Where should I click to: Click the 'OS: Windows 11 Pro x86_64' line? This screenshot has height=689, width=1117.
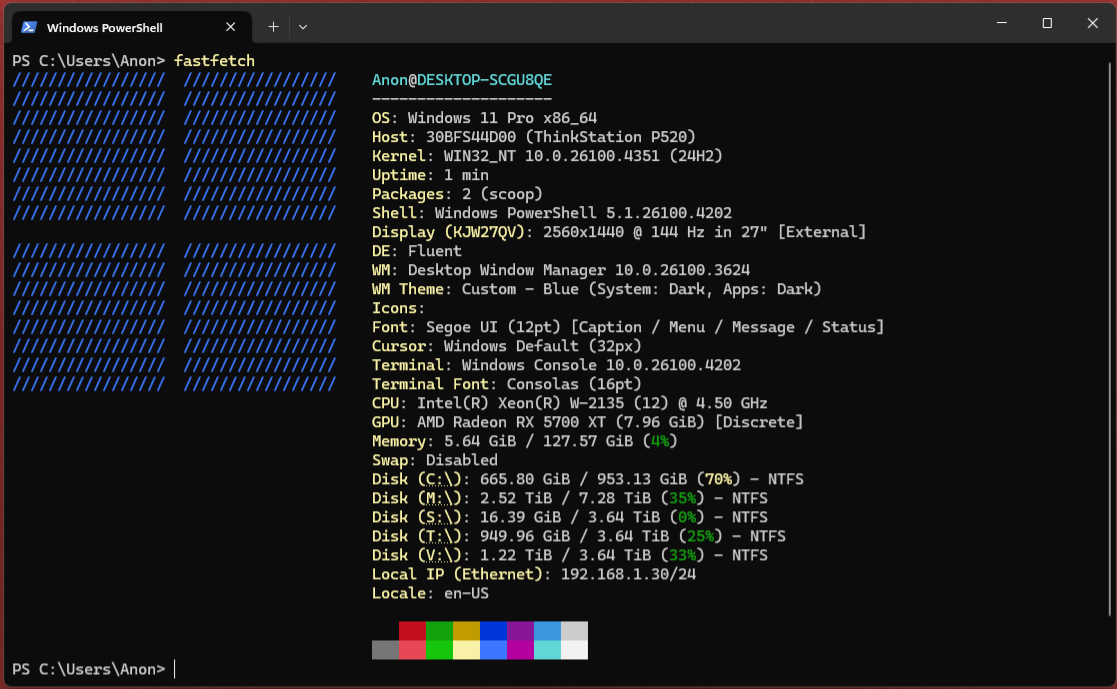coord(484,118)
